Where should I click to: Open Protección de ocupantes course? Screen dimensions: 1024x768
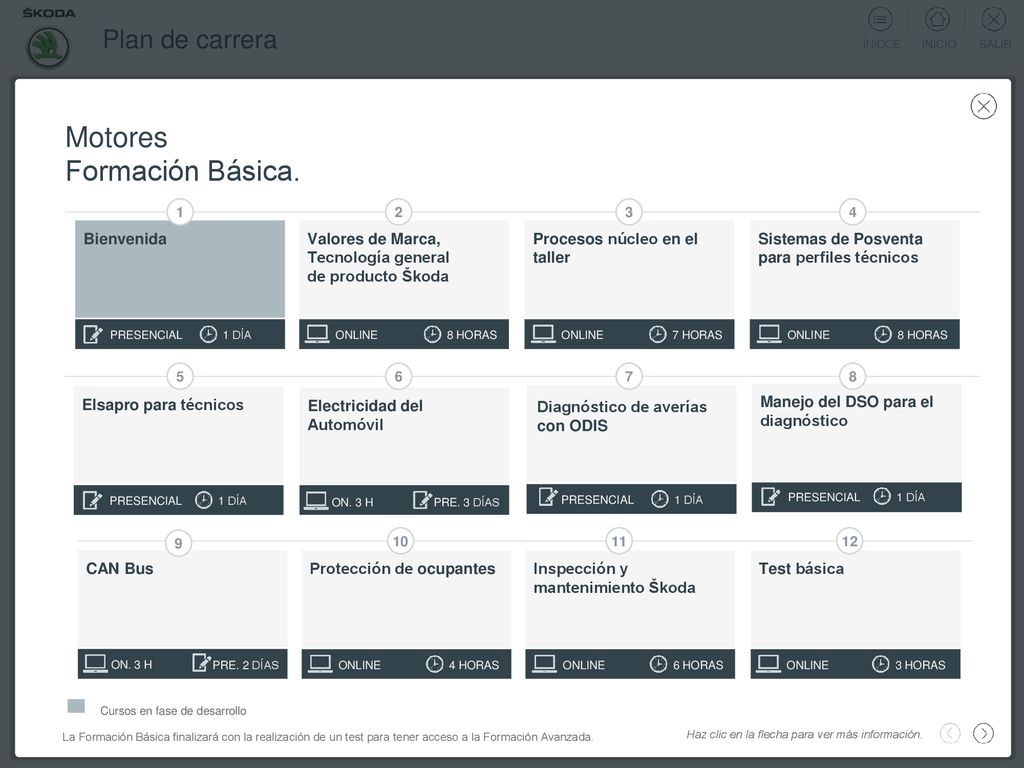tap(406, 615)
